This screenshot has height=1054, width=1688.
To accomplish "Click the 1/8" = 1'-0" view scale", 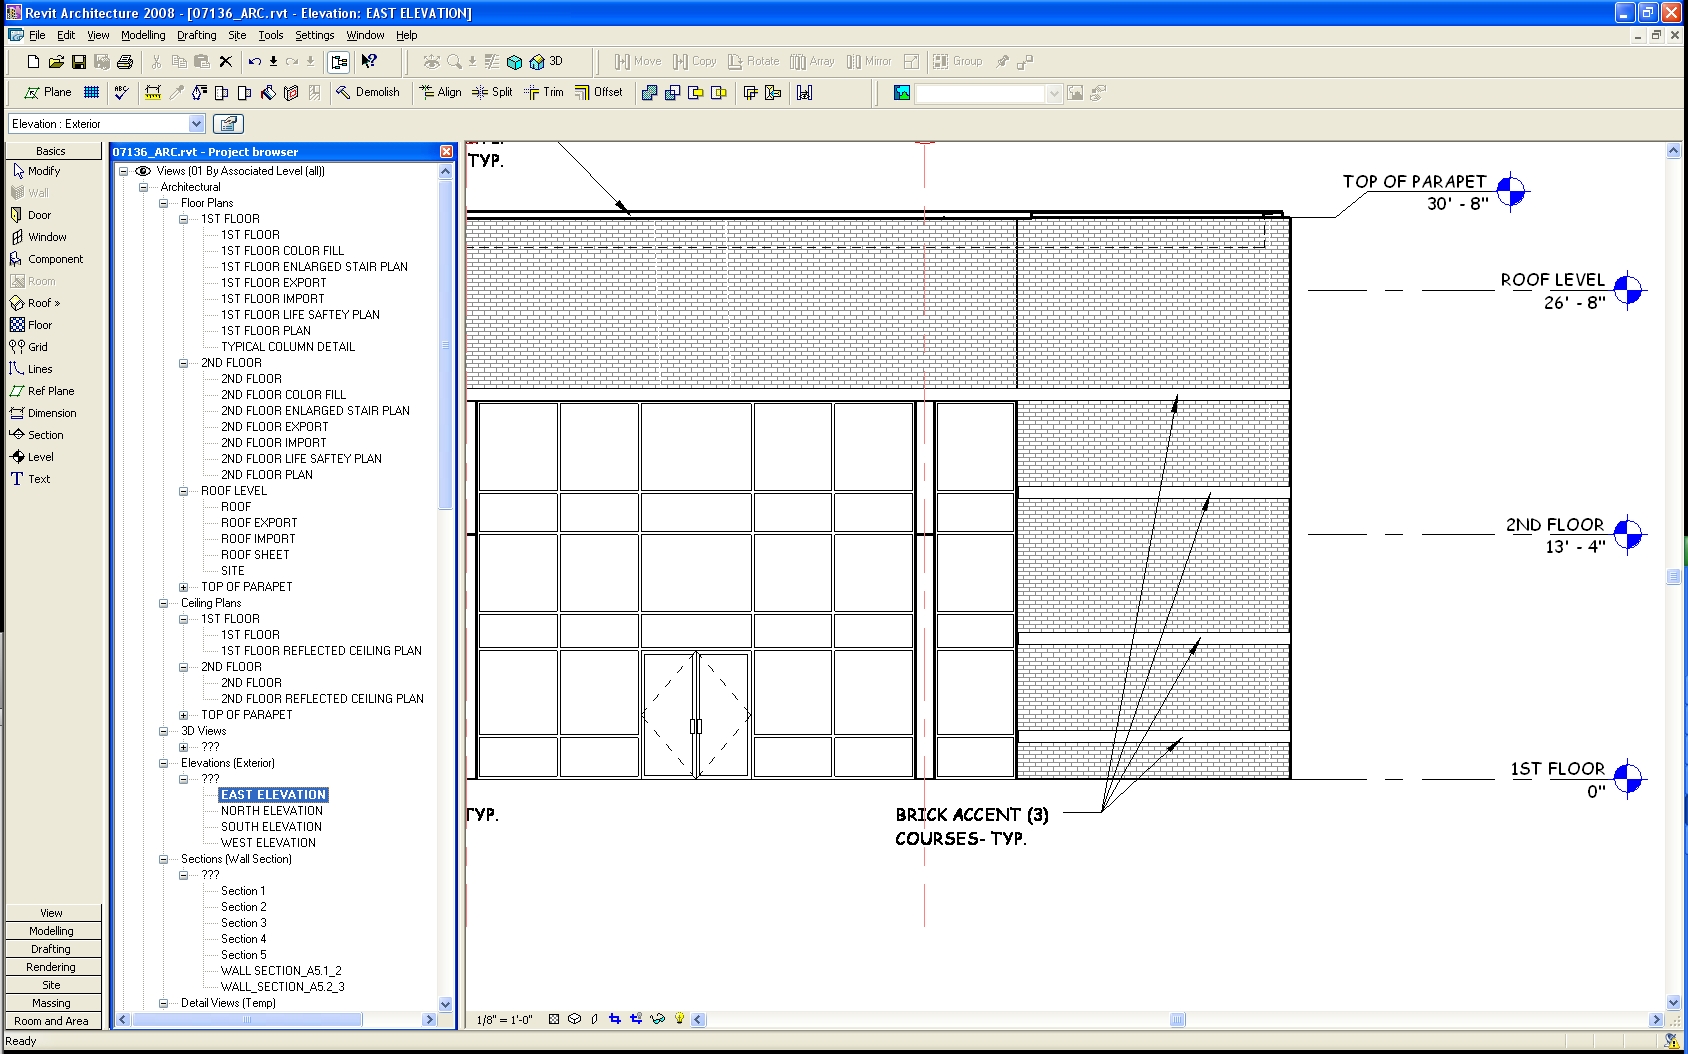I will click(x=504, y=1020).
